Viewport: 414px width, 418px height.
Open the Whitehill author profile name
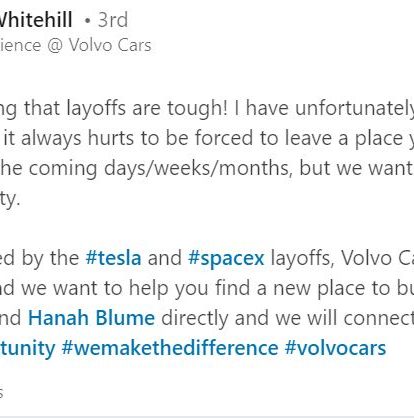click(36, 19)
